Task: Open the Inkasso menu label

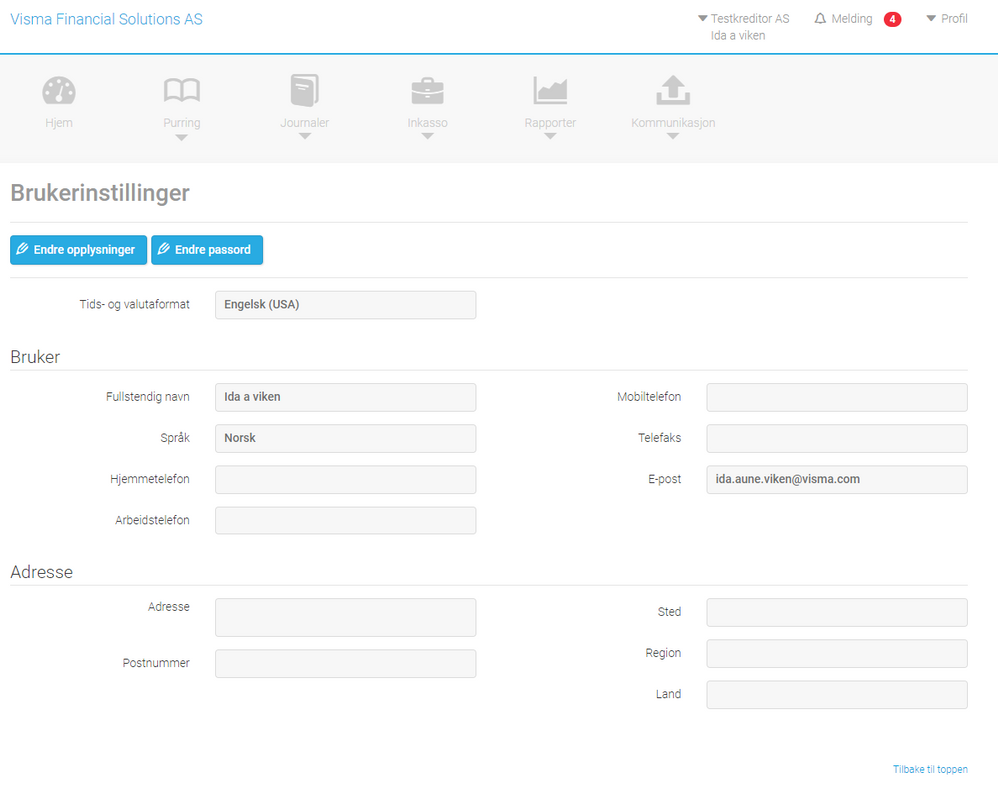Action: (428, 123)
